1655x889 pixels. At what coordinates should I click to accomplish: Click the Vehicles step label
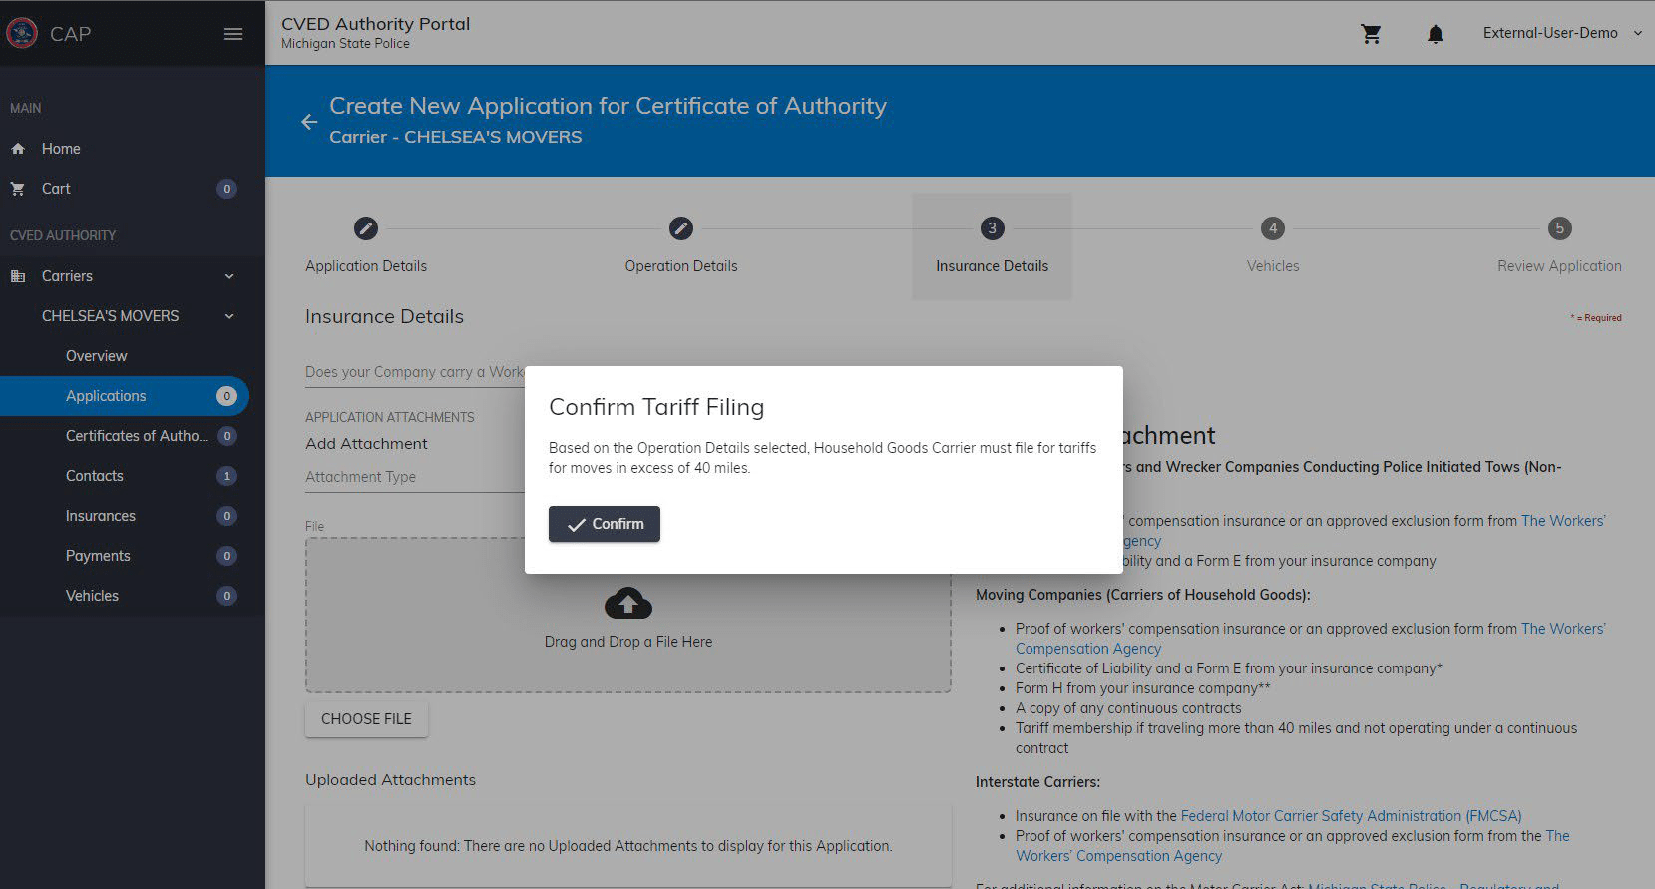point(1273,266)
